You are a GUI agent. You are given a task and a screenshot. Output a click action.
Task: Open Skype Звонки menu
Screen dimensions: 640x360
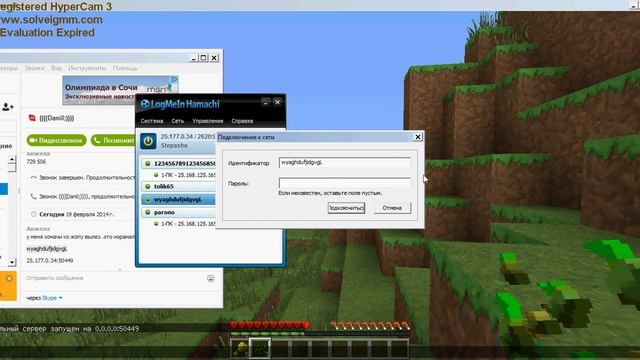[x=34, y=68]
